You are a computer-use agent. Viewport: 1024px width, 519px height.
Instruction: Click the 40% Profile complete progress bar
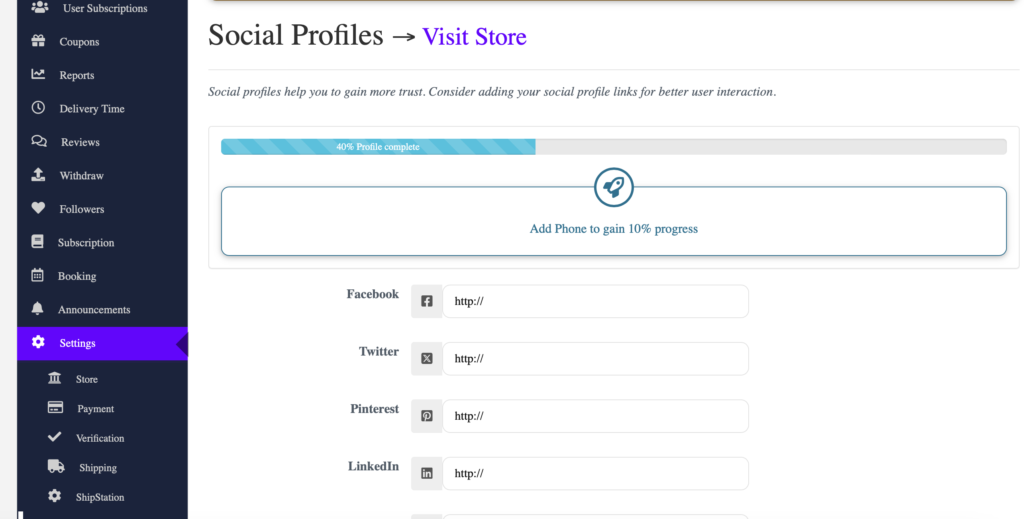pos(613,146)
